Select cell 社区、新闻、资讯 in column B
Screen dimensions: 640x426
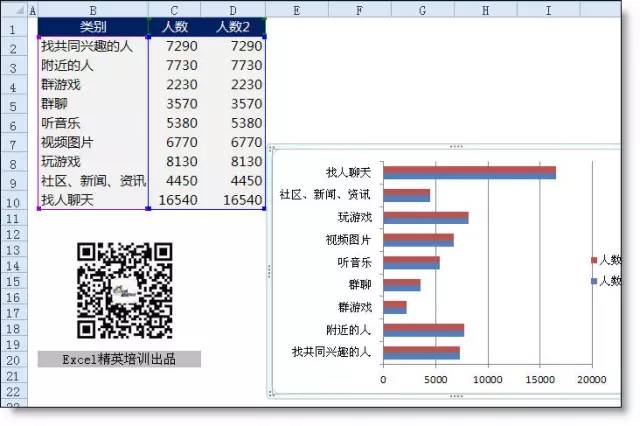93,180
